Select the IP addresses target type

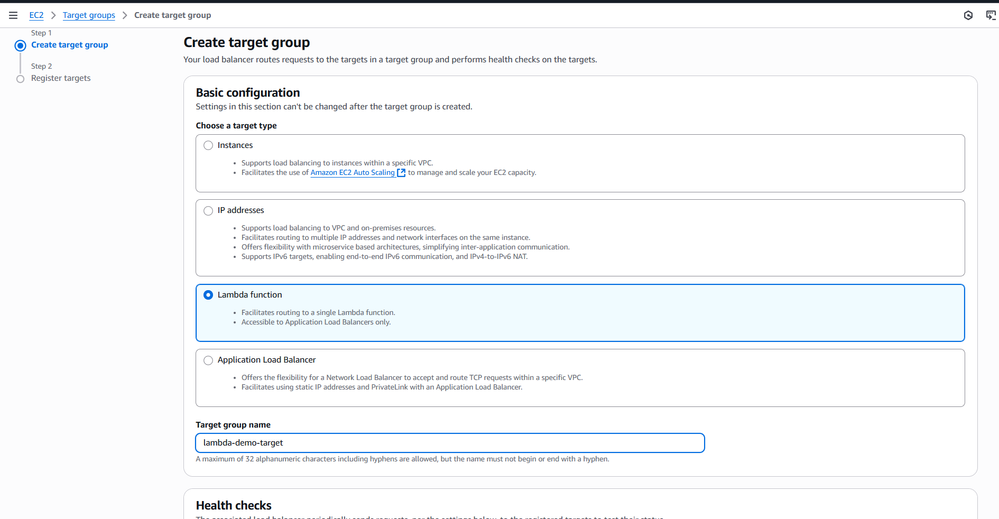point(208,210)
